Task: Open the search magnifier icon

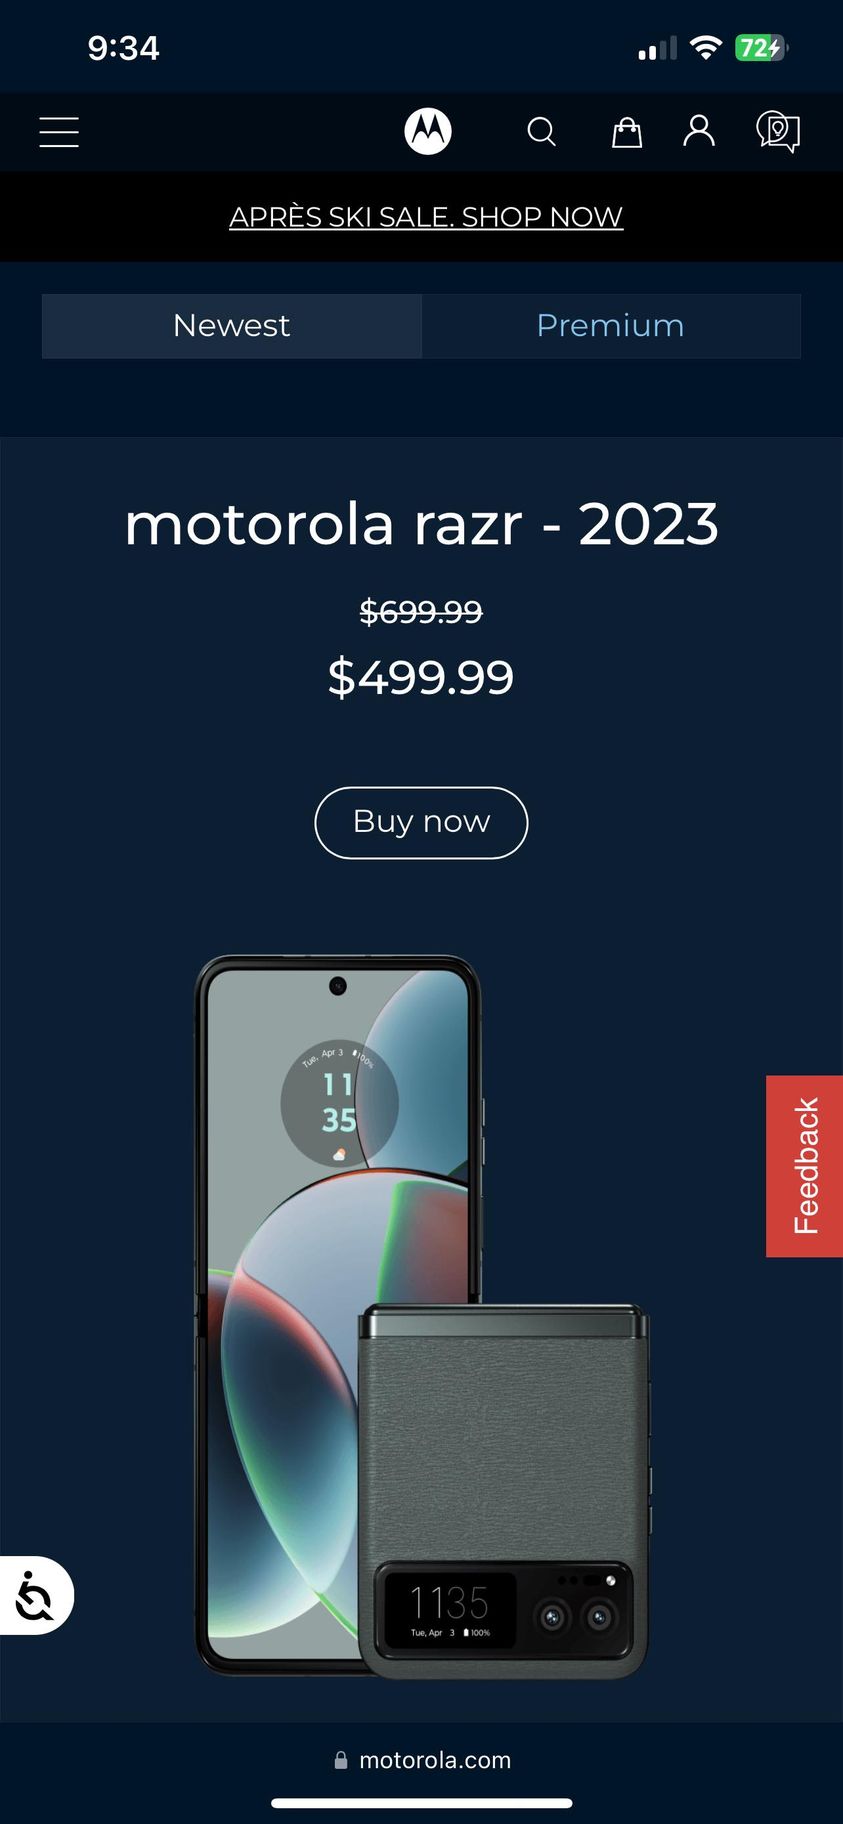Action: pos(541,132)
